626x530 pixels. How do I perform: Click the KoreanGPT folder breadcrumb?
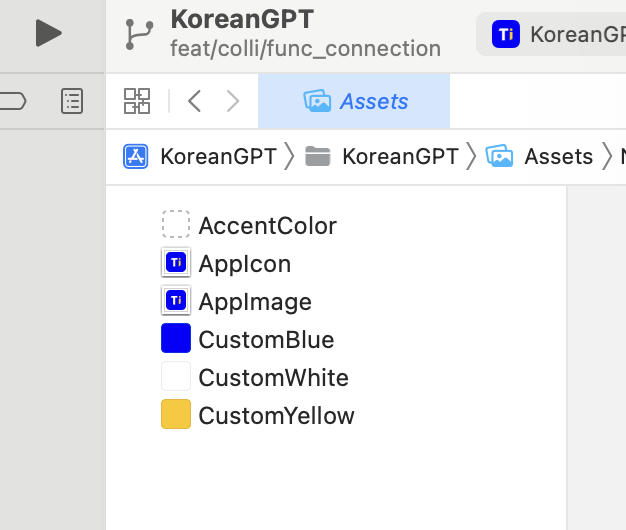pos(381,156)
